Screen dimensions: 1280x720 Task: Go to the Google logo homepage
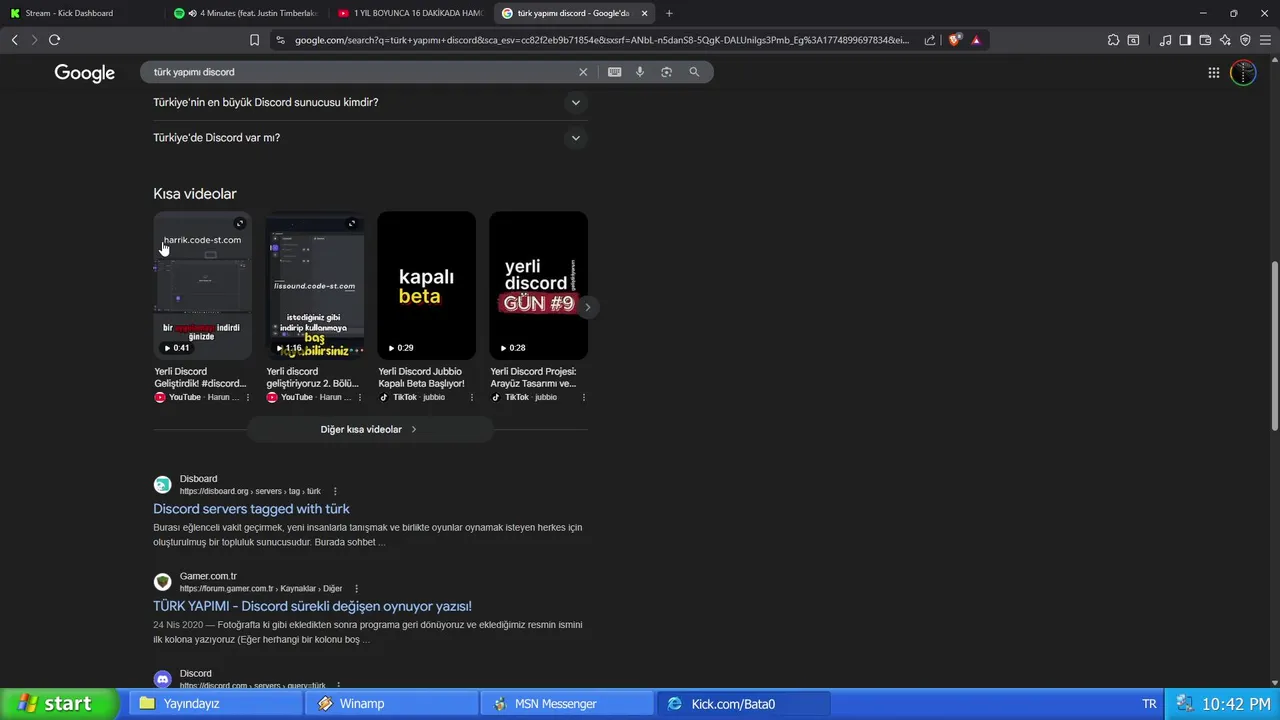click(x=85, y=73)
